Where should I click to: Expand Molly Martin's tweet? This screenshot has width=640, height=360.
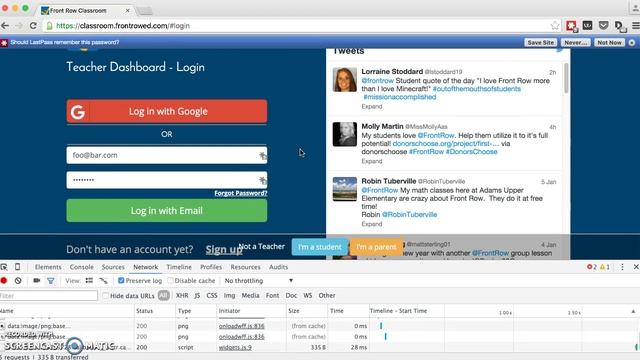pyautogui.click(x=371, y=161)
